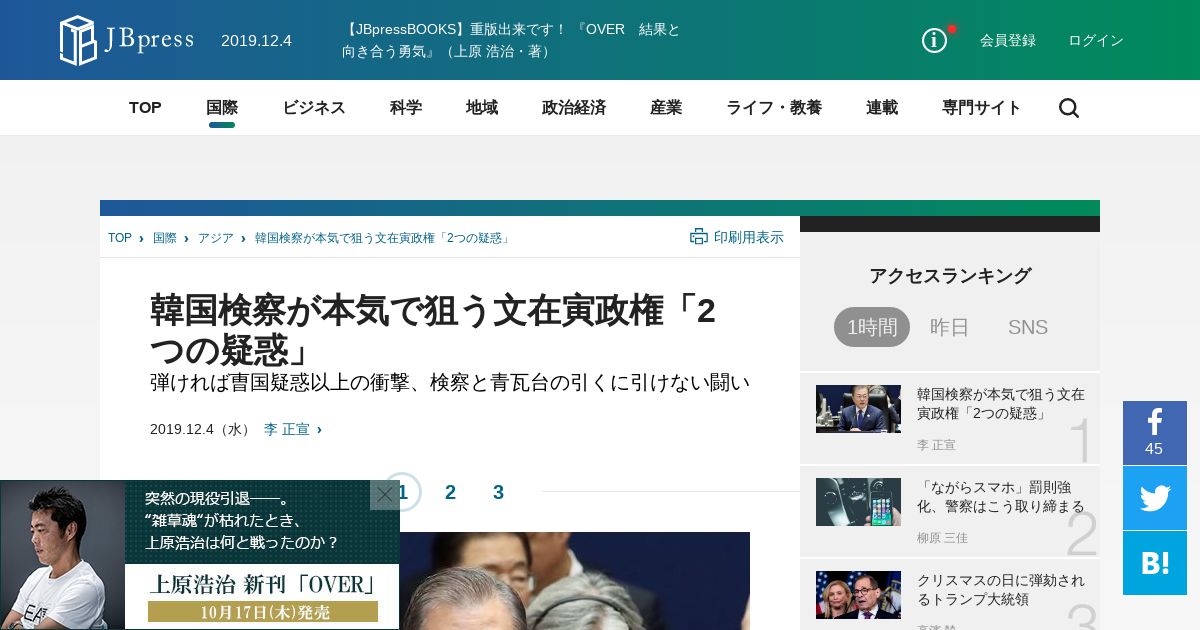Image resolution: width=1200 pixels, height=630 pixels.
Task: Open 科学 section
Action: click(406, 108)
